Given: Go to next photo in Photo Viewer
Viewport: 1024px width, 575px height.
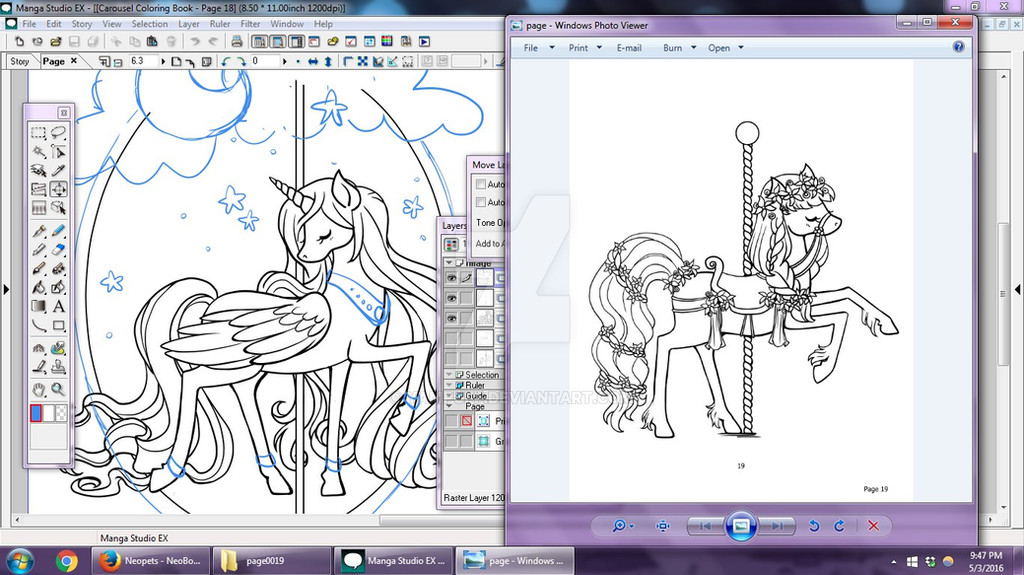Looking at the screenshot, I should tap(777, 526).
